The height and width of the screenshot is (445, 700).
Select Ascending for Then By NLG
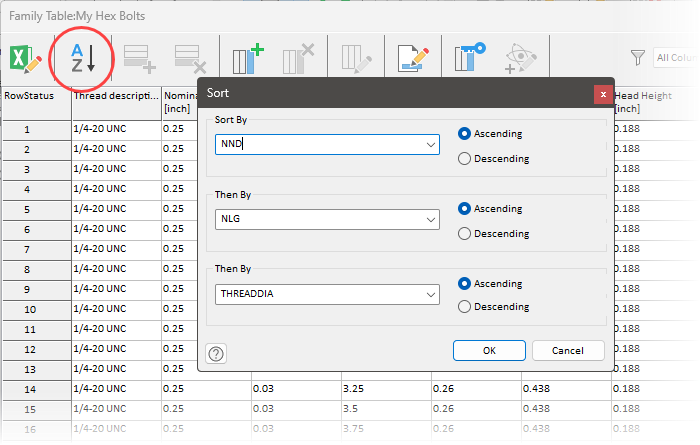(464, 208)
